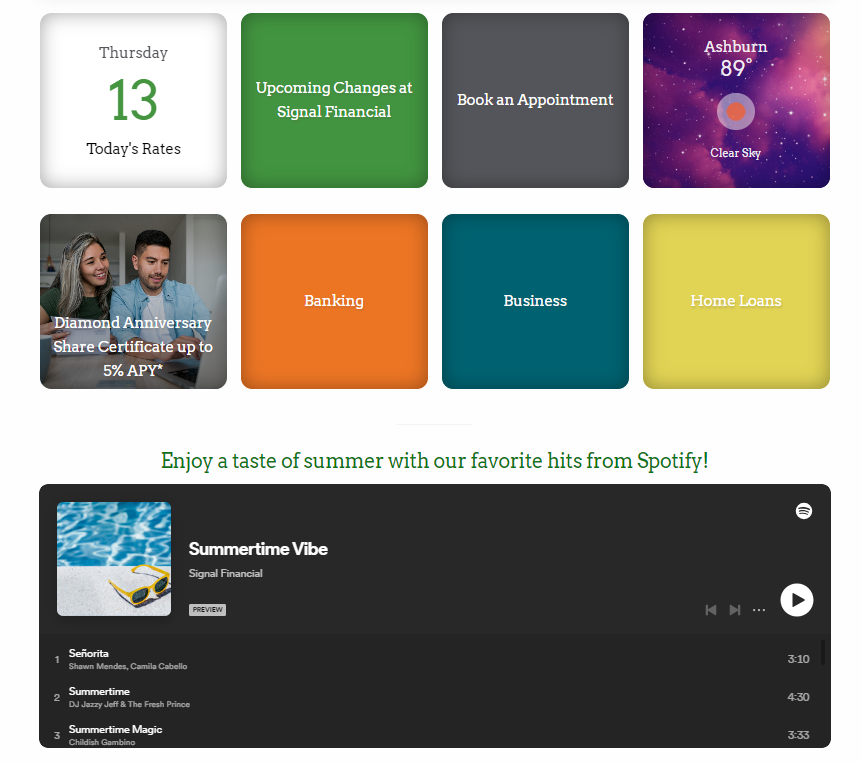Viewport: 862px width, 762px height.
Task: Open the Ashburn 89° weather tile
Action: coord(736,101)
